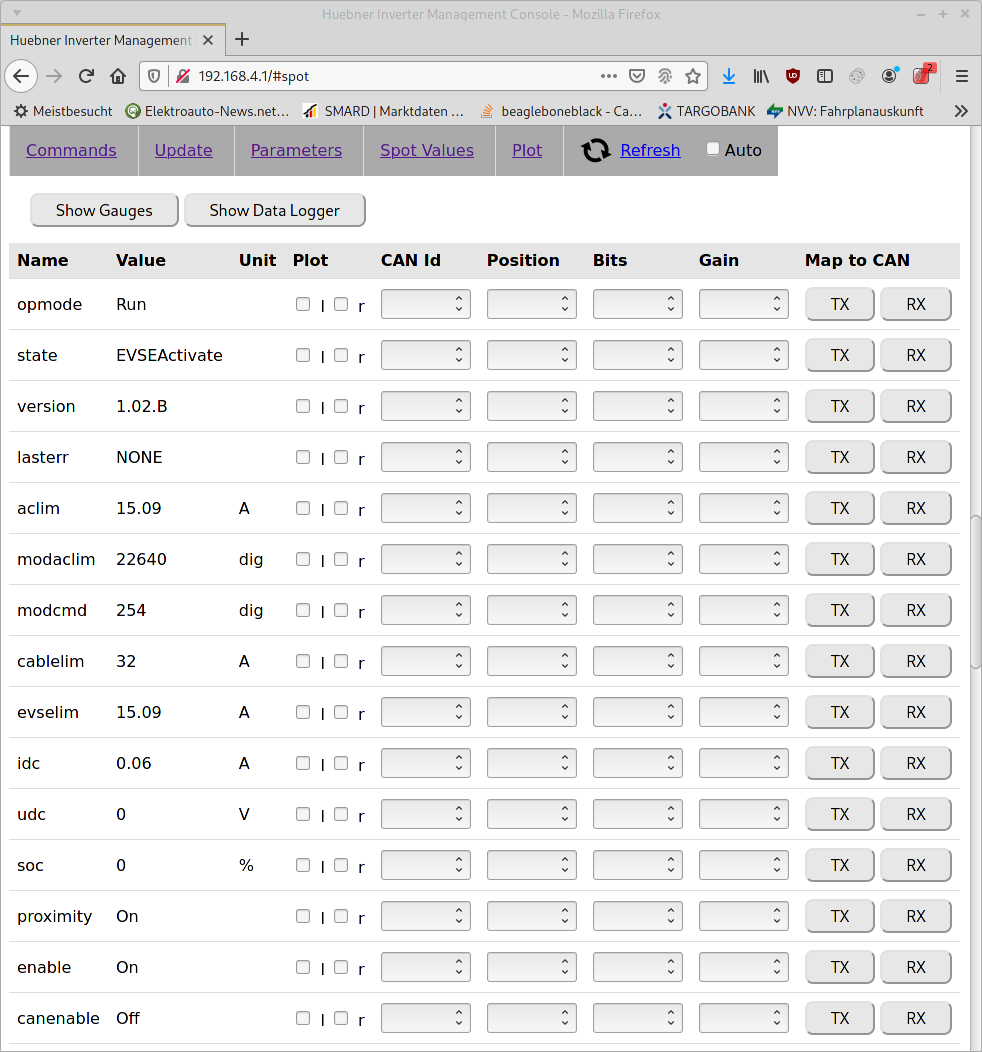982x1052 pixels.
Task: Enable the Auto refresh checkbox
Action: click(713, 149)
